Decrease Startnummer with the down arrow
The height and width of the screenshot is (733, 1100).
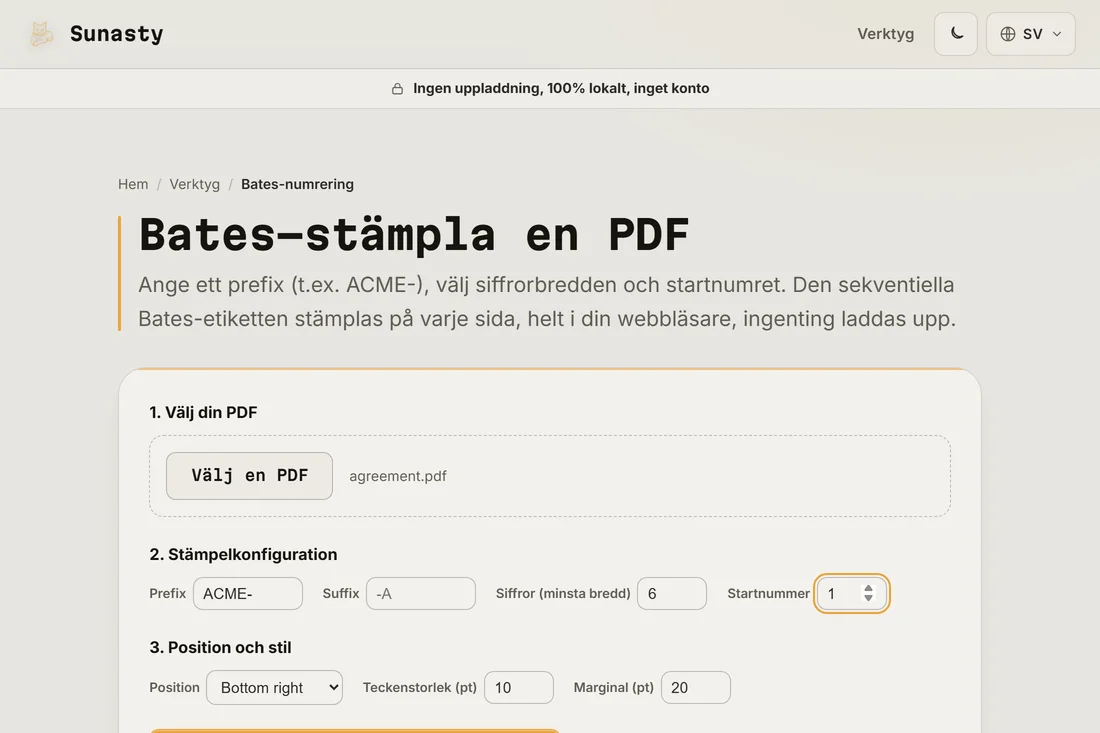pyautogui.click(x=868, y=598)
